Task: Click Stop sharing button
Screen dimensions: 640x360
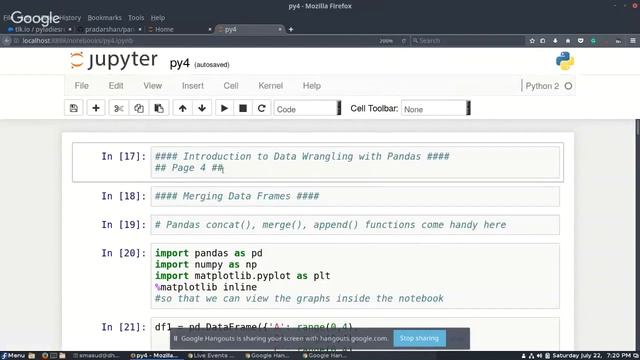Action: (419, 338)
